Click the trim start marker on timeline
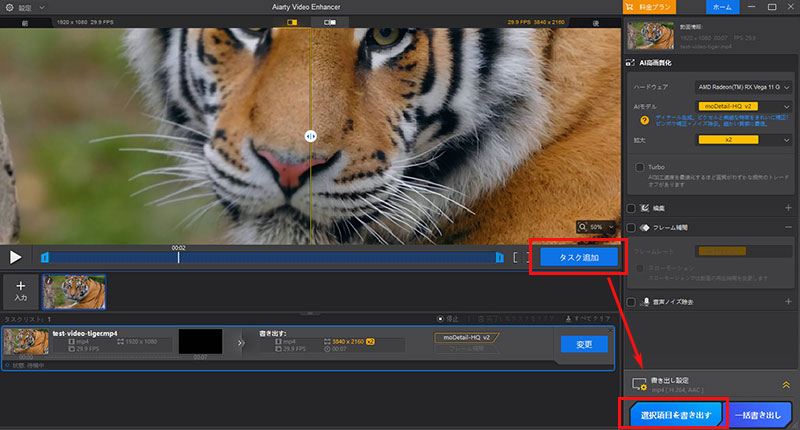 click(45, 258)
